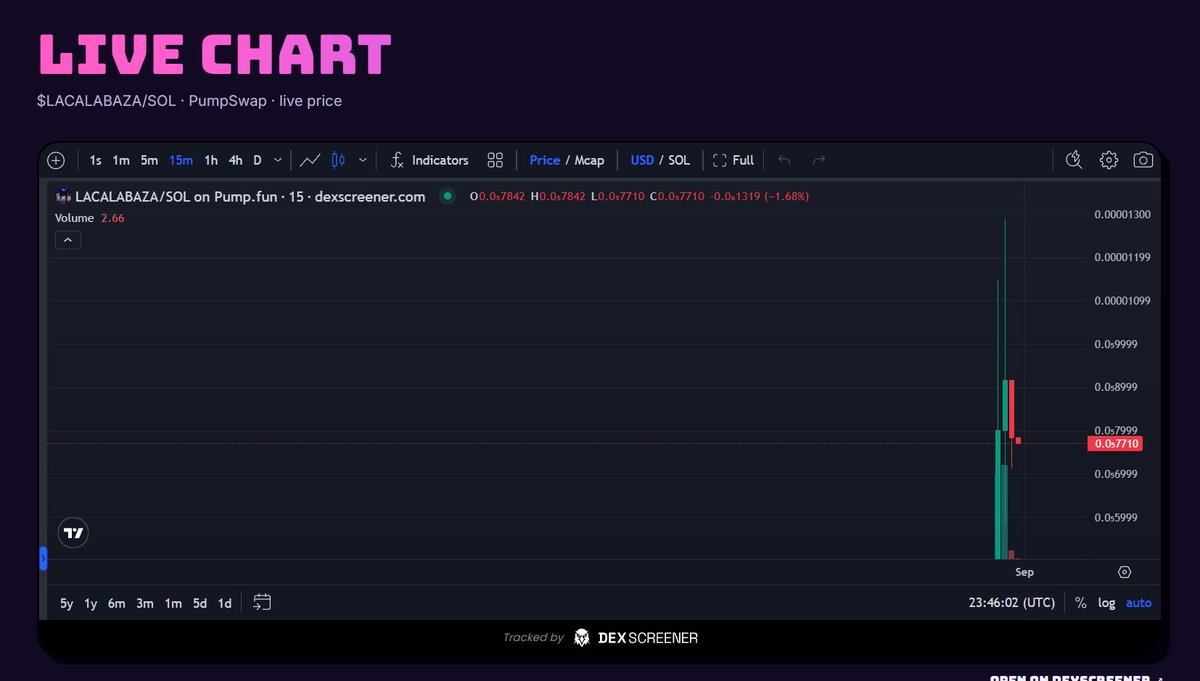The image size is (1200, 681).
Task: Click the 0.00001300 price axis label
Action: tap(1122, 215)
